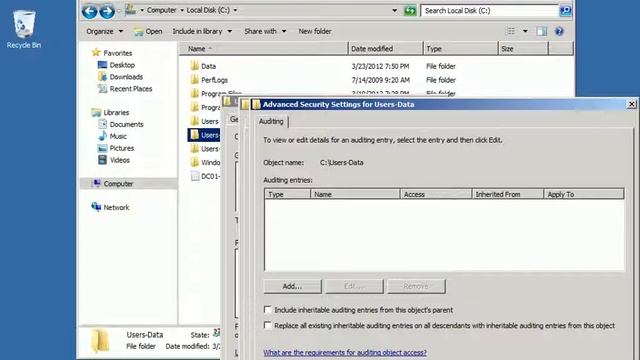Open Favorites star in navigation pane

(x=96, y=52)
